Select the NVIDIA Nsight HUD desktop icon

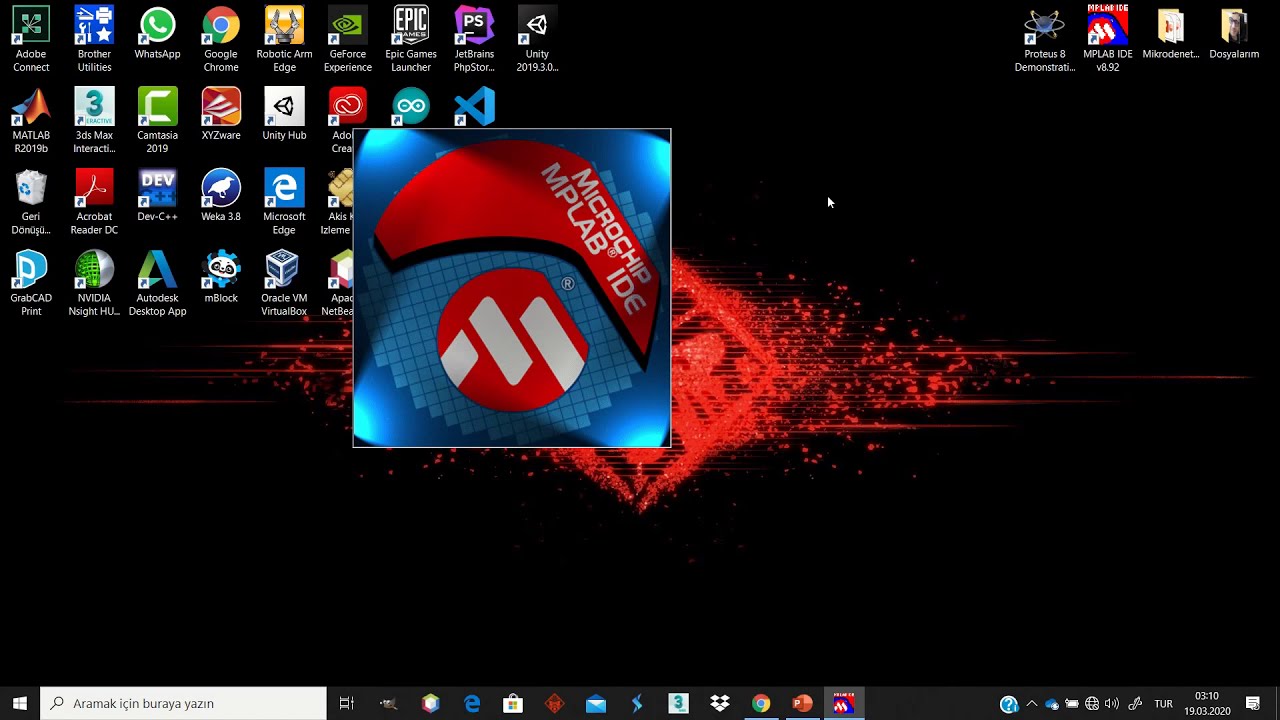(94, 284)
